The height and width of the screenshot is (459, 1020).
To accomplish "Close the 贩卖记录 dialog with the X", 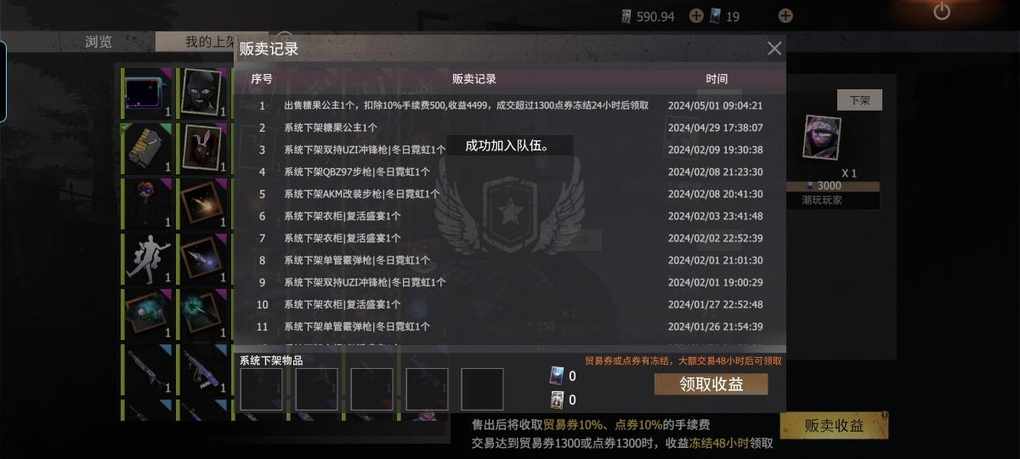I will point(774,49).
